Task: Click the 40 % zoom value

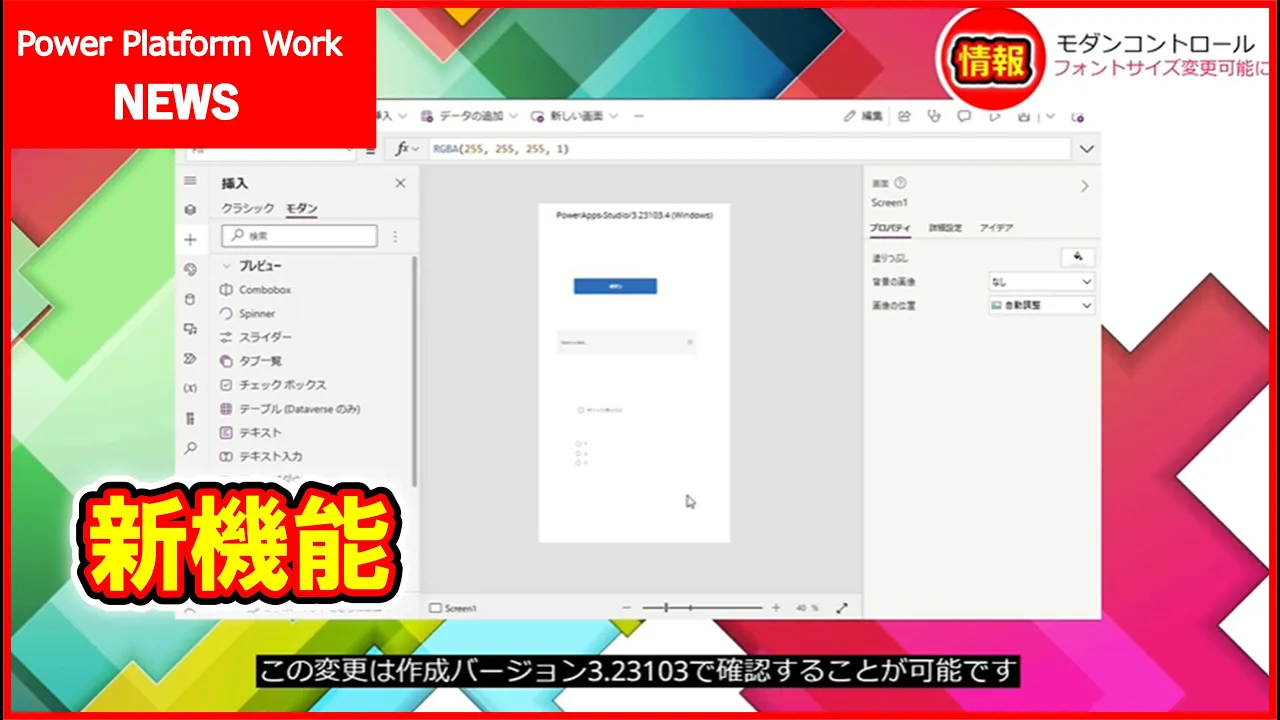Action: point(807,608)
